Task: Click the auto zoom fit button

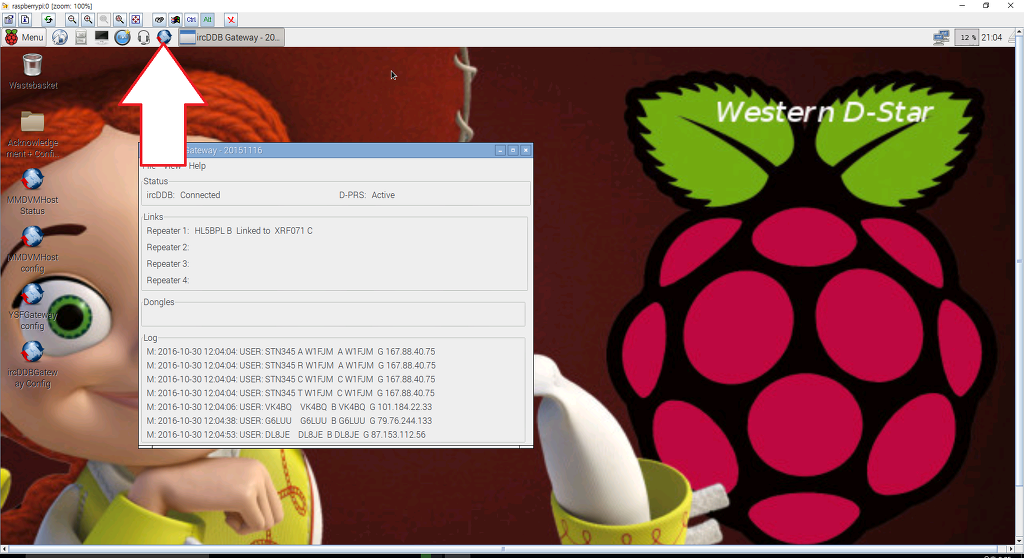Action: pyautogui.click(x=120, y=20)
